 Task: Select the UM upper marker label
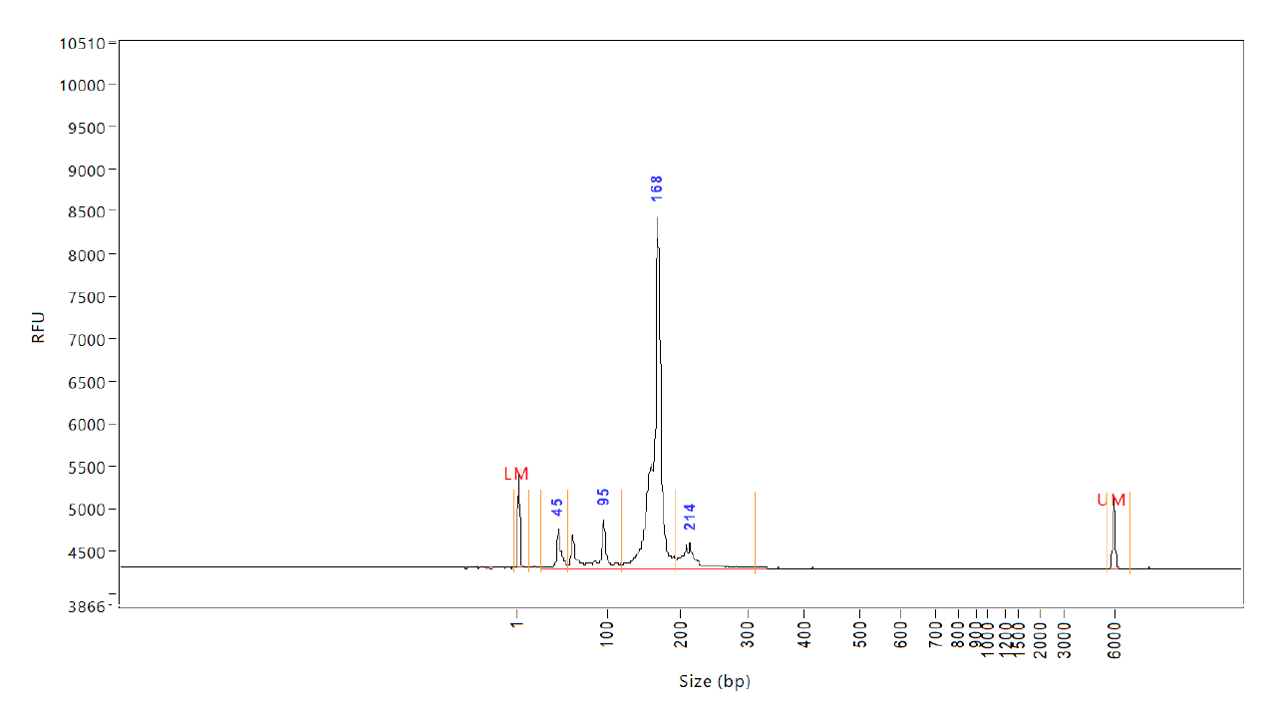pyautogui.click(x=1109, y=499)
